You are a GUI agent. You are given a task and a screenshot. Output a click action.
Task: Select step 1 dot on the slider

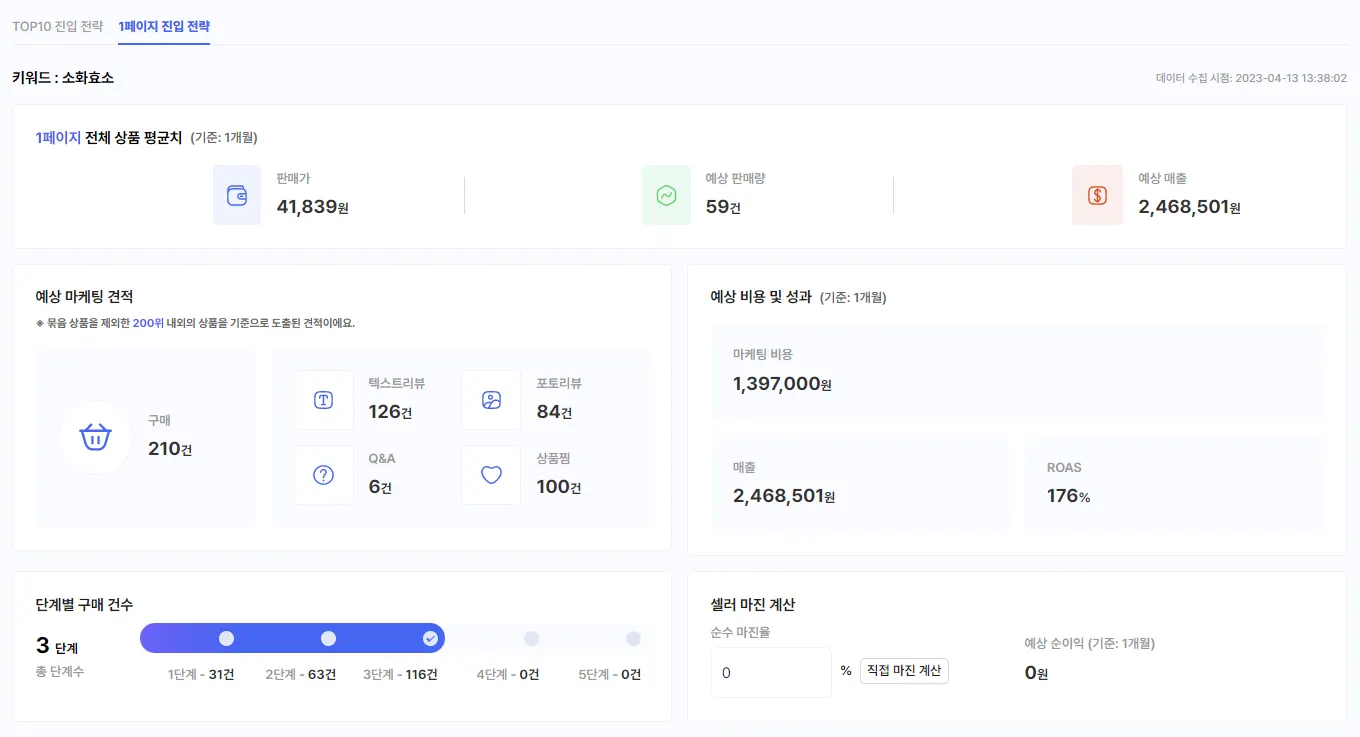coord(227,638)
